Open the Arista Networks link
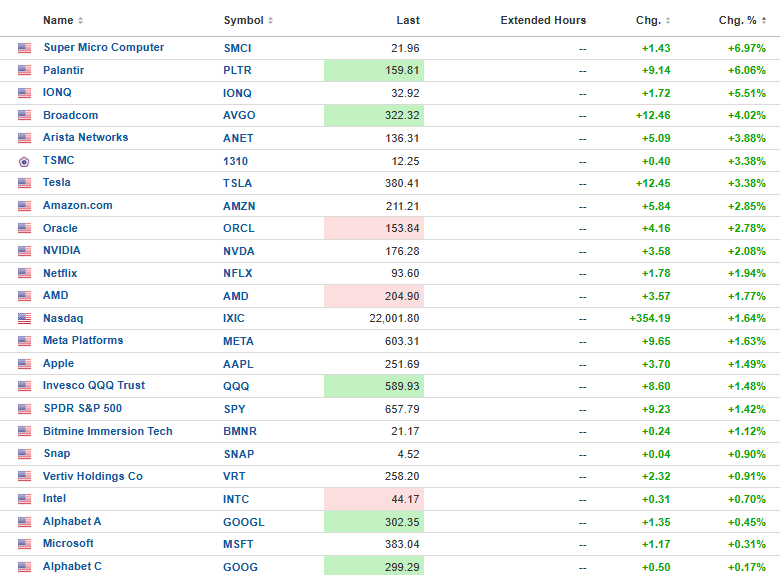The width and height of the screenshot is (780, 575). tap(85, 137)
